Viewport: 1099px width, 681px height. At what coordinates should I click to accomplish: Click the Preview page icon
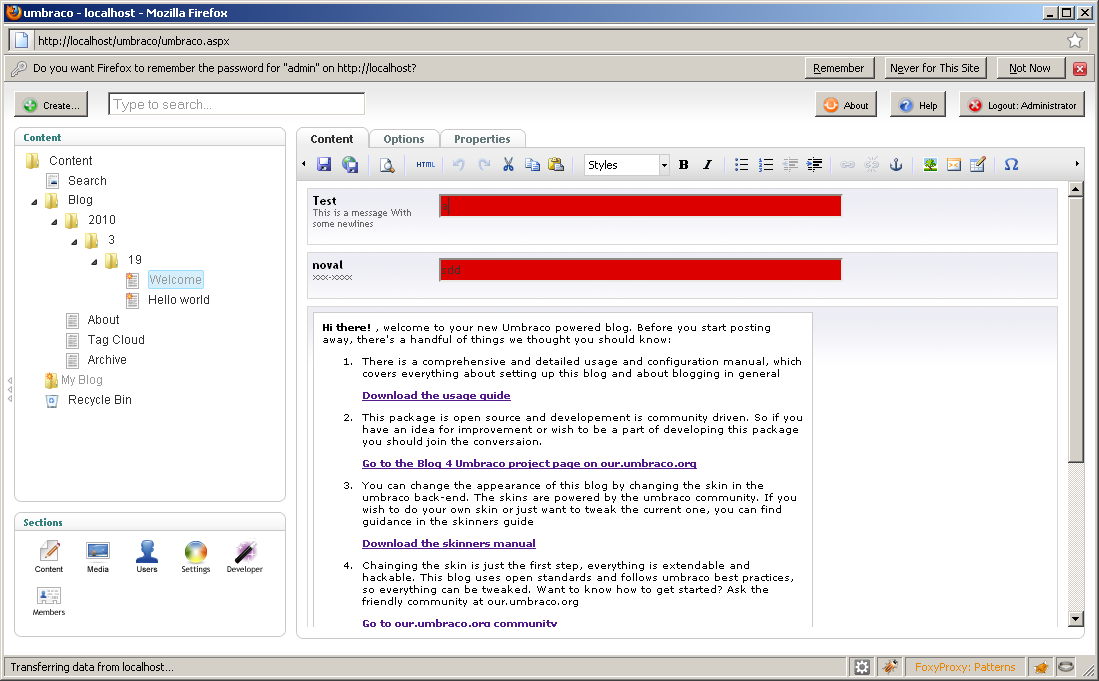[386, 165]
